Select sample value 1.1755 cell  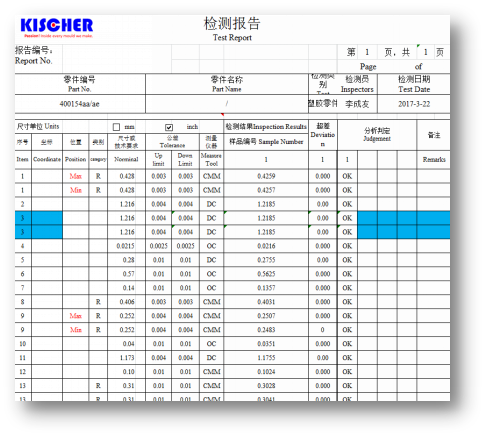pyautogui.click(x=266, y=358)
